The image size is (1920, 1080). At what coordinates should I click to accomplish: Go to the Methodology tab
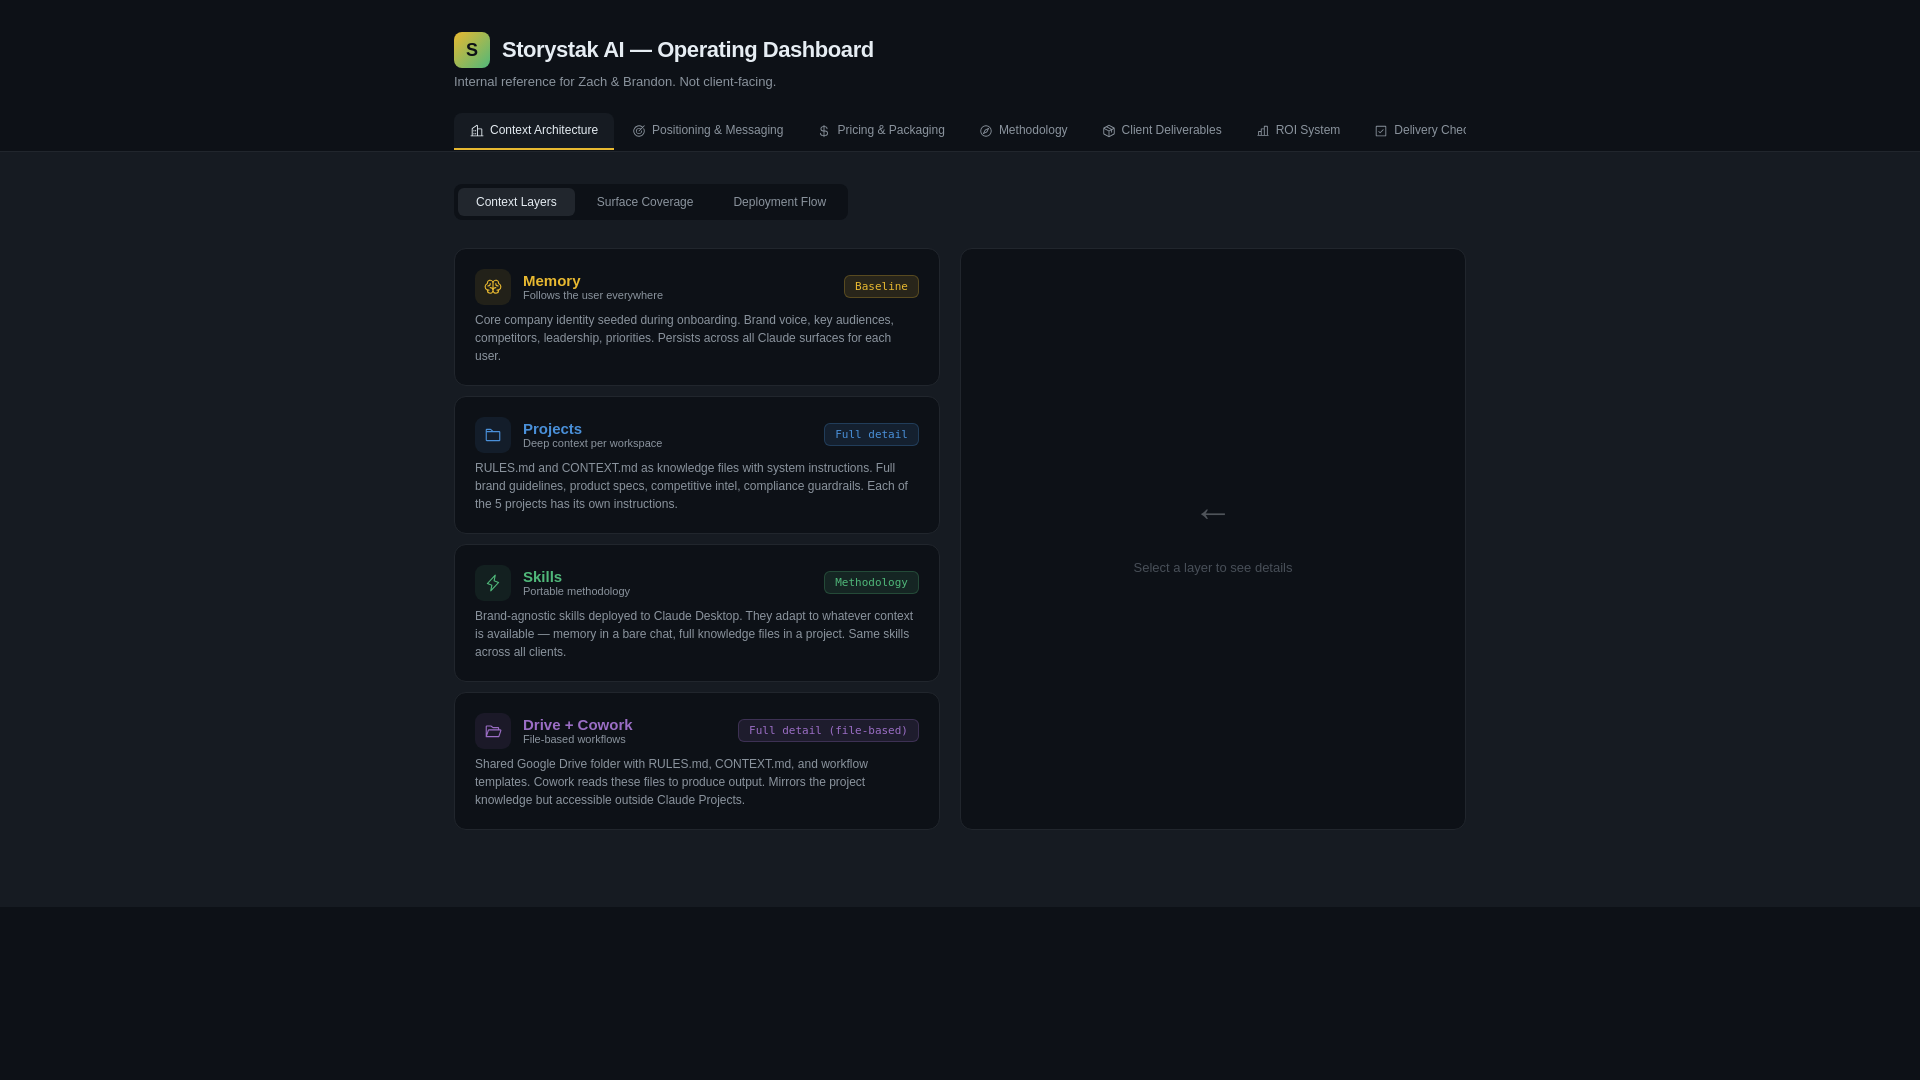coord(1023,131)
